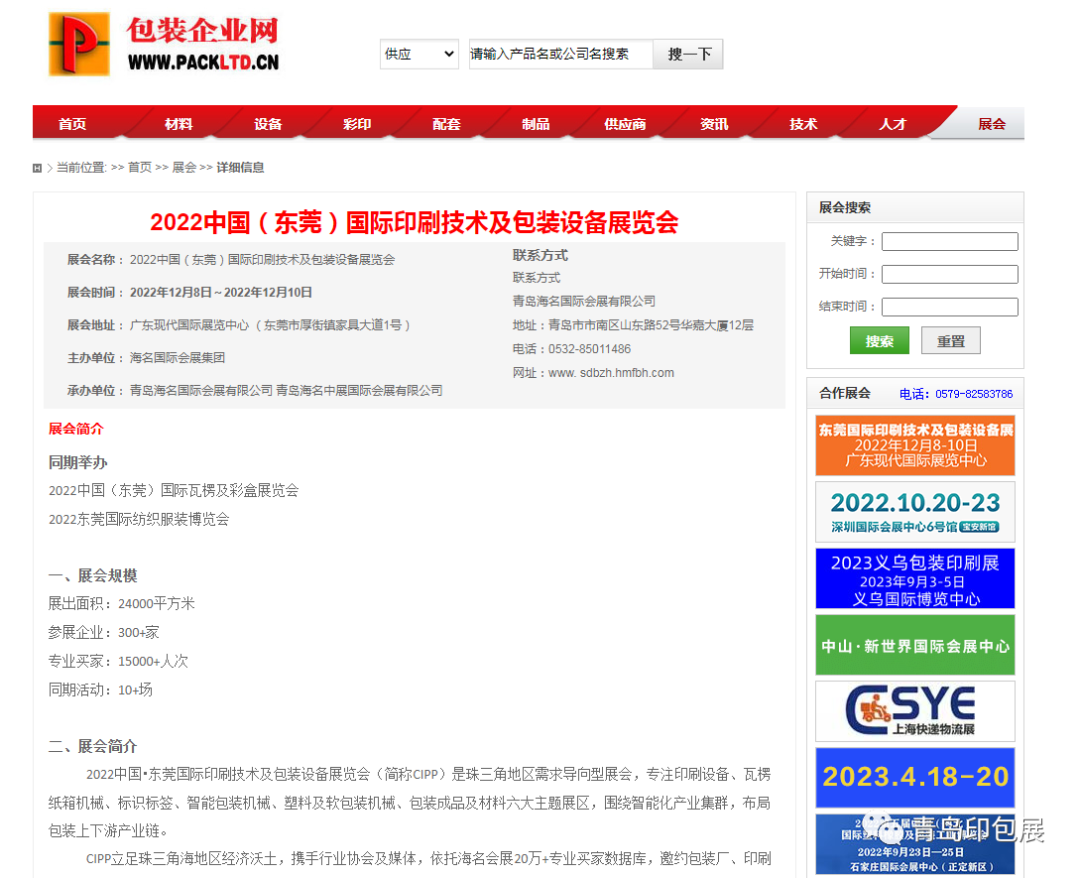Click the breadcrumb home square icon
Image resolution: width=1080 pixels, height=878 pixels.
(x=37, y=168)
